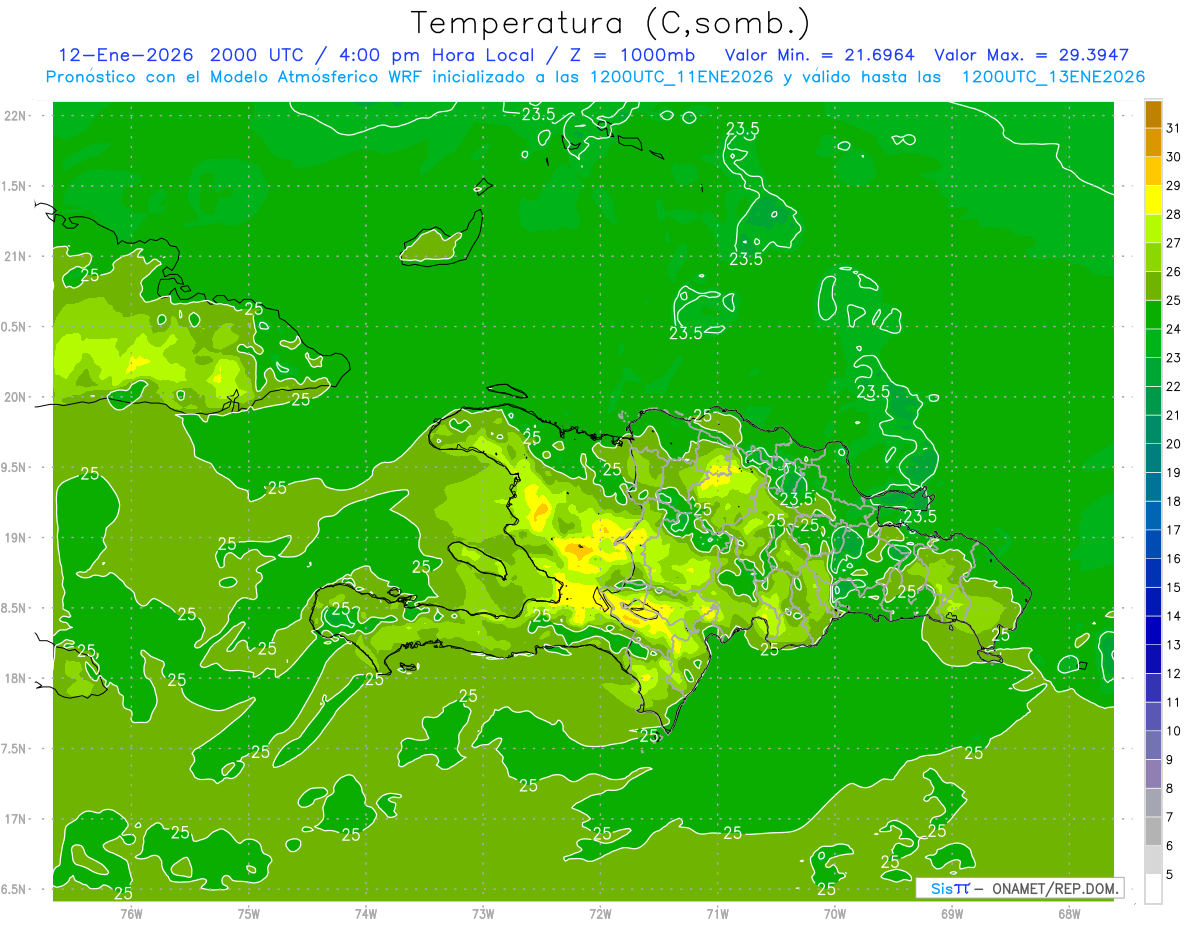This screenshot has height=927, width=1200.
Task: Click the "29" color scale label
Action: pos(1174,186)
